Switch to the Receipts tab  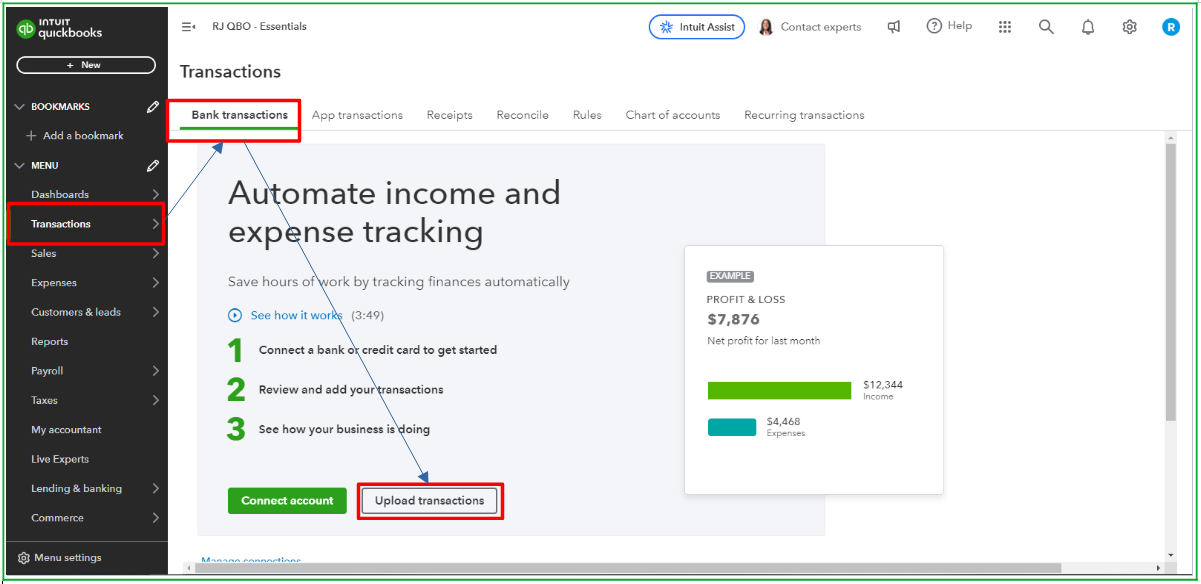tap(449, 115)
